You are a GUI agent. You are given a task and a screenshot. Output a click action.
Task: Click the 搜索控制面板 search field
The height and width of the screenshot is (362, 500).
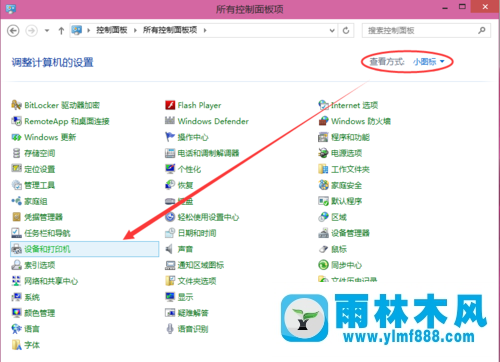(426, 31)
